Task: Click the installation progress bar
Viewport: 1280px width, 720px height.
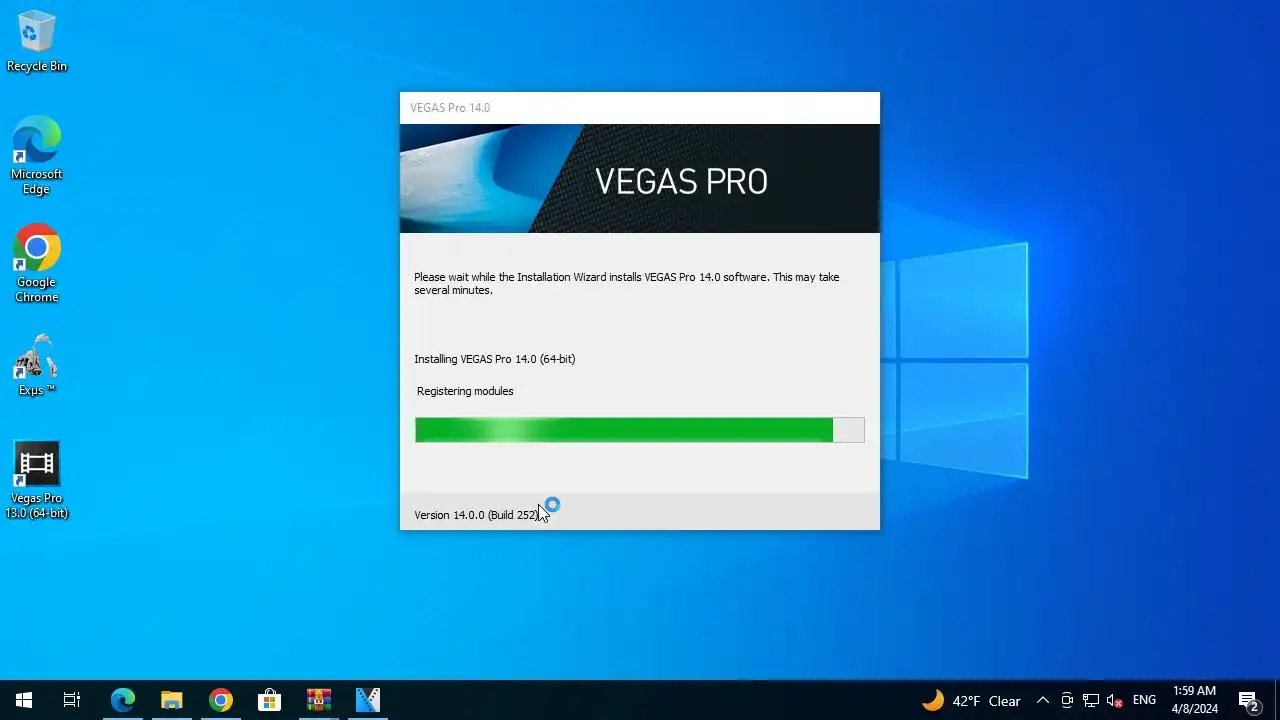Action: pyautogui.click(x=640, y=430)
